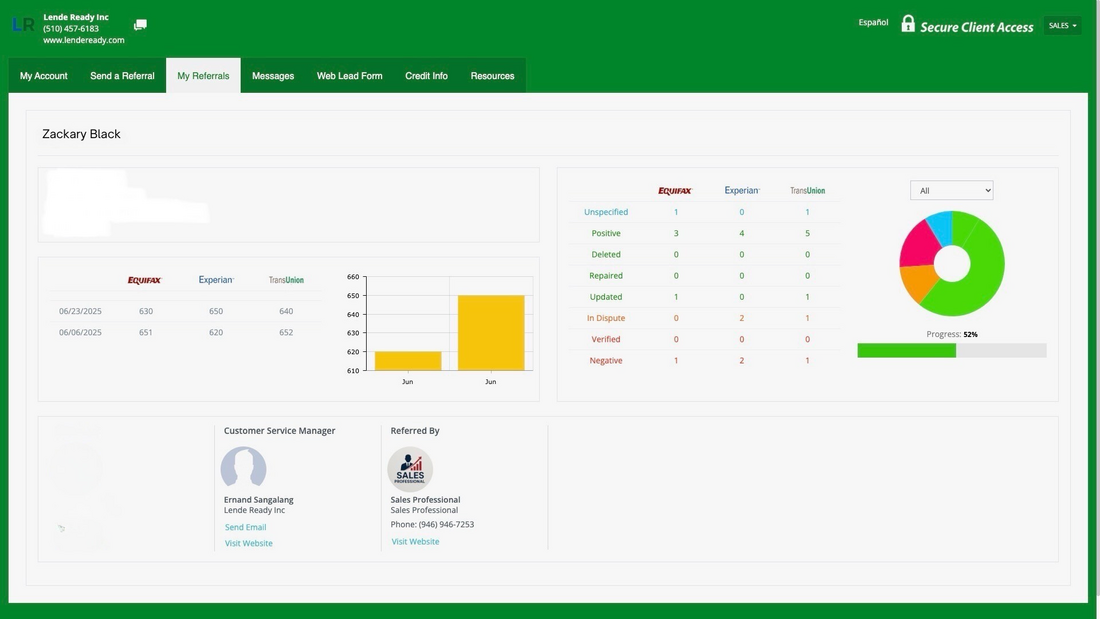Screen dimensions: 1100x619
Task: Click the secure client access padlock icon
Action: [908, 24]
